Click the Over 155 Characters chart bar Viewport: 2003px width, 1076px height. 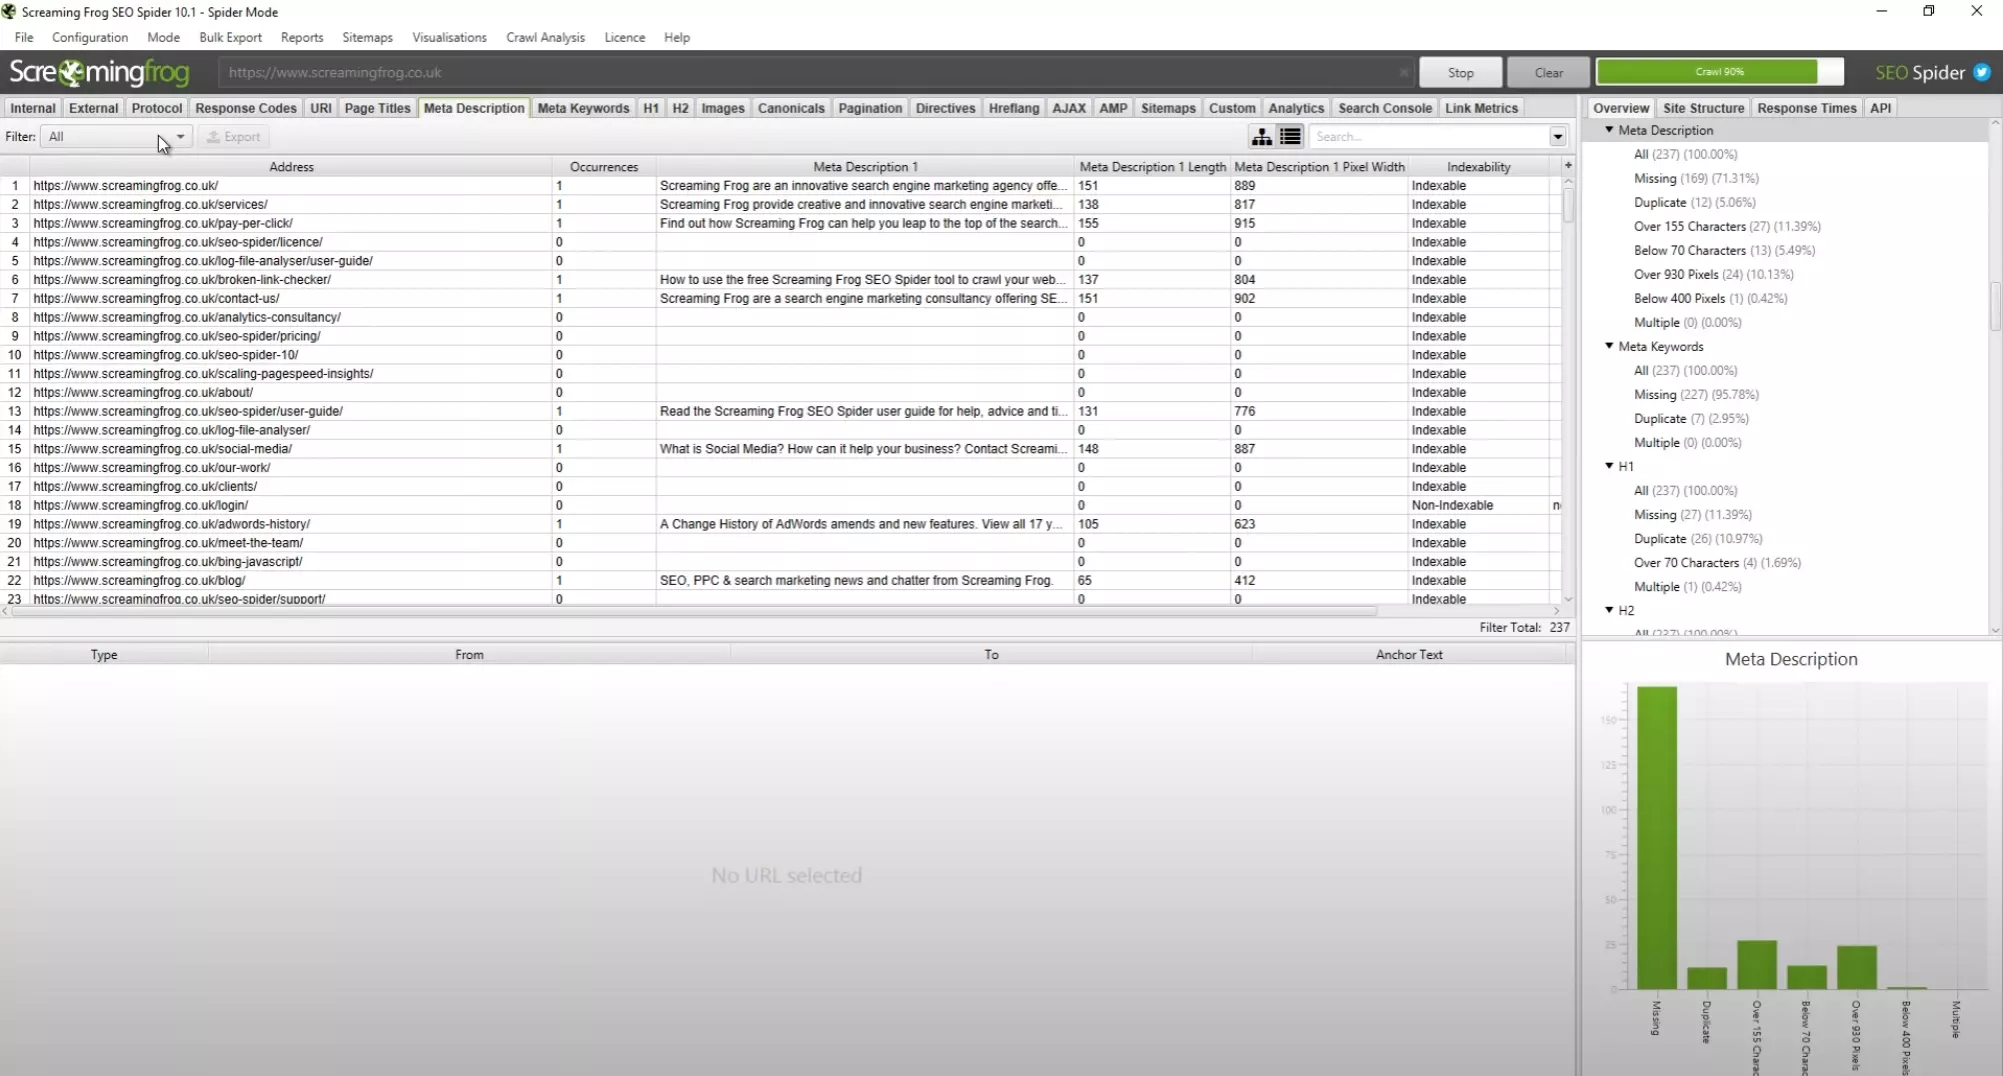[1756, 965]
